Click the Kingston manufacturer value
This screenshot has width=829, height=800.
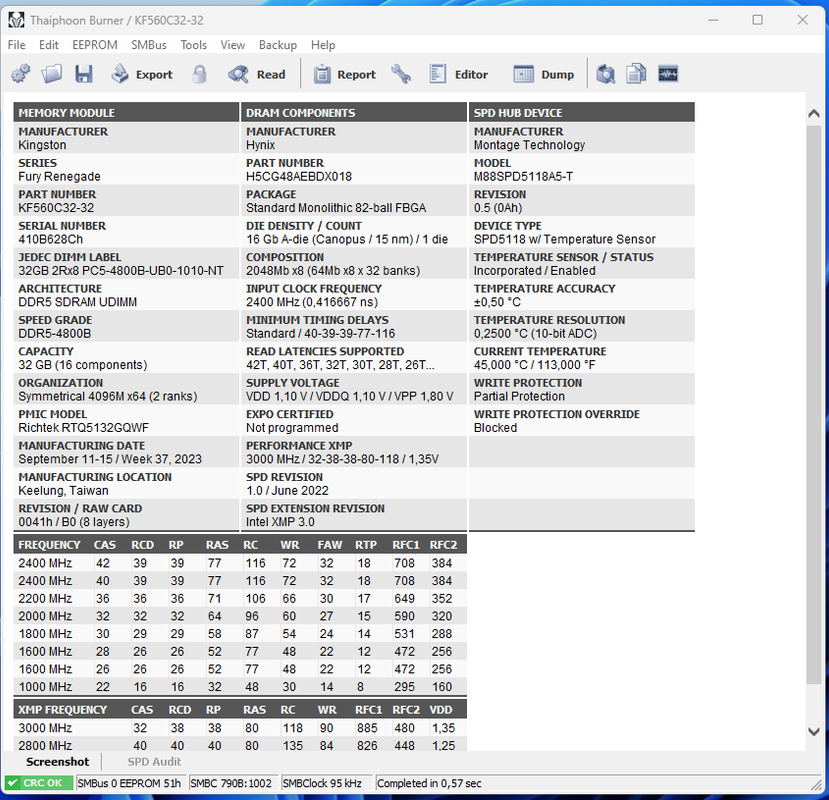click(42, 145)
